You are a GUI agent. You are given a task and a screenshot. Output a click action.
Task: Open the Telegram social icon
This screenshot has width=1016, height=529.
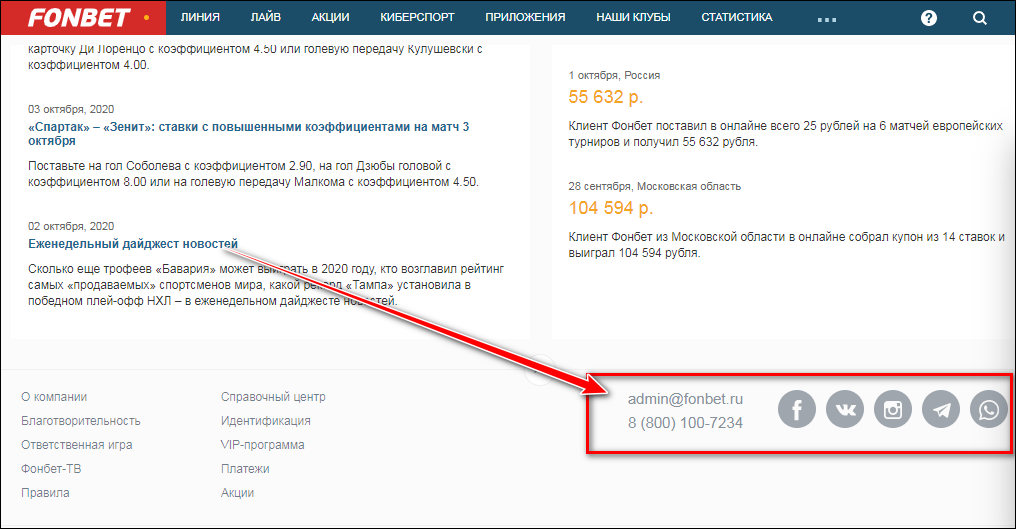[x=941, y=409]
